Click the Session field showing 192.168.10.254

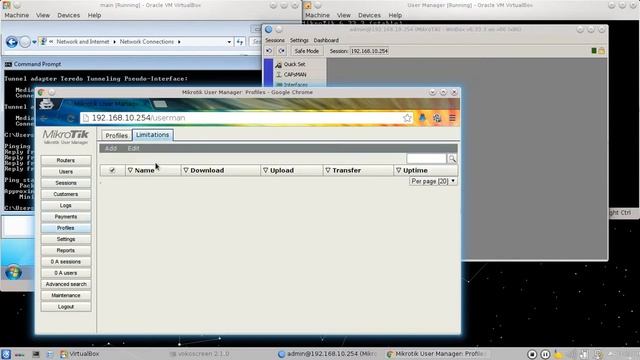pos(369,51)
